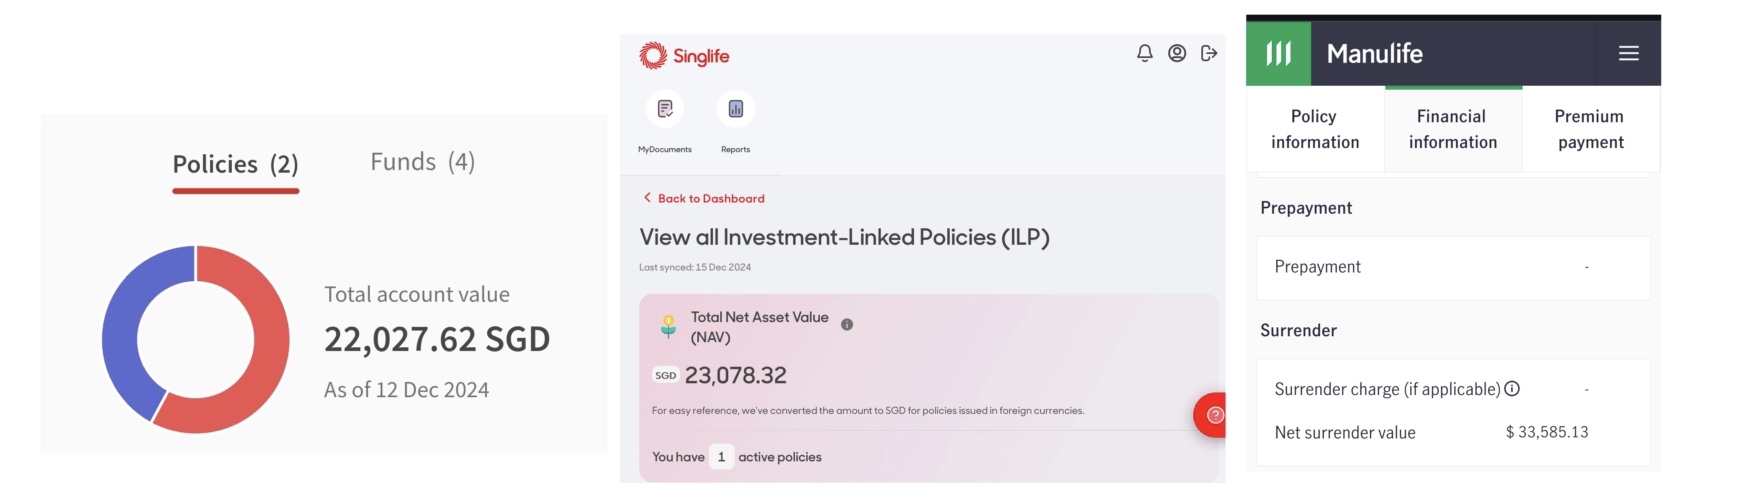The width and height of the screenshot is (1752, 488).
Task: Open the Policy information tab
Action: 1315,129
